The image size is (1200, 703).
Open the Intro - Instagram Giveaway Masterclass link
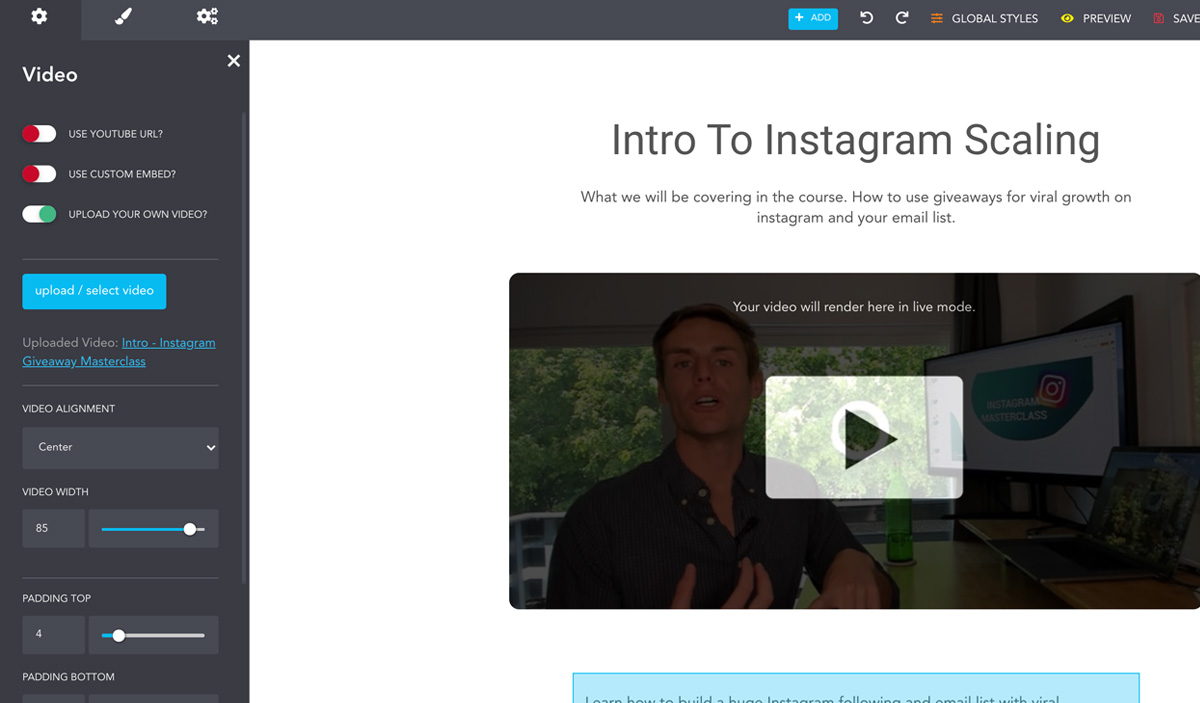119,352
